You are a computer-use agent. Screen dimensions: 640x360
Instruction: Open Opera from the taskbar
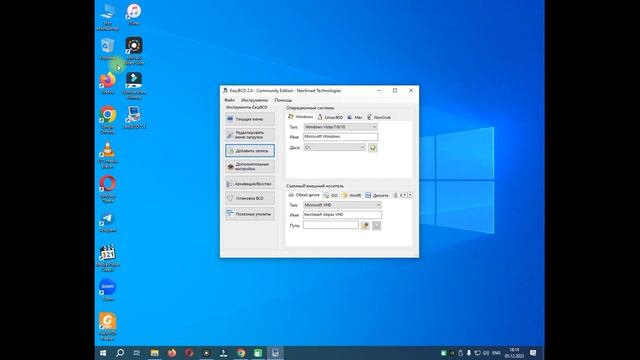tap(189, 353)
